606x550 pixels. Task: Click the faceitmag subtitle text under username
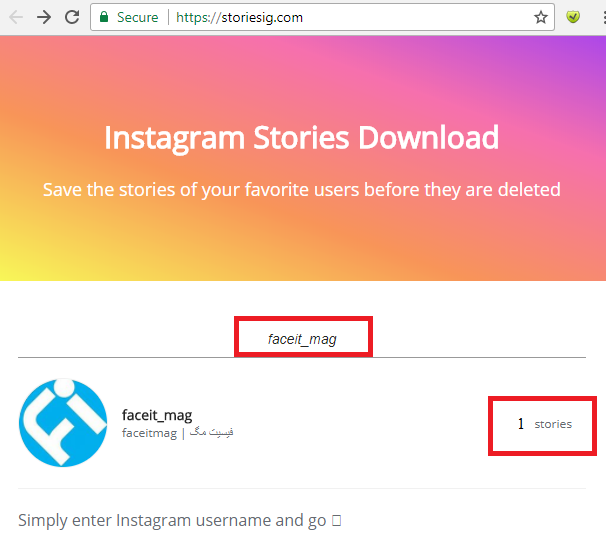click(x=177, y=433)
